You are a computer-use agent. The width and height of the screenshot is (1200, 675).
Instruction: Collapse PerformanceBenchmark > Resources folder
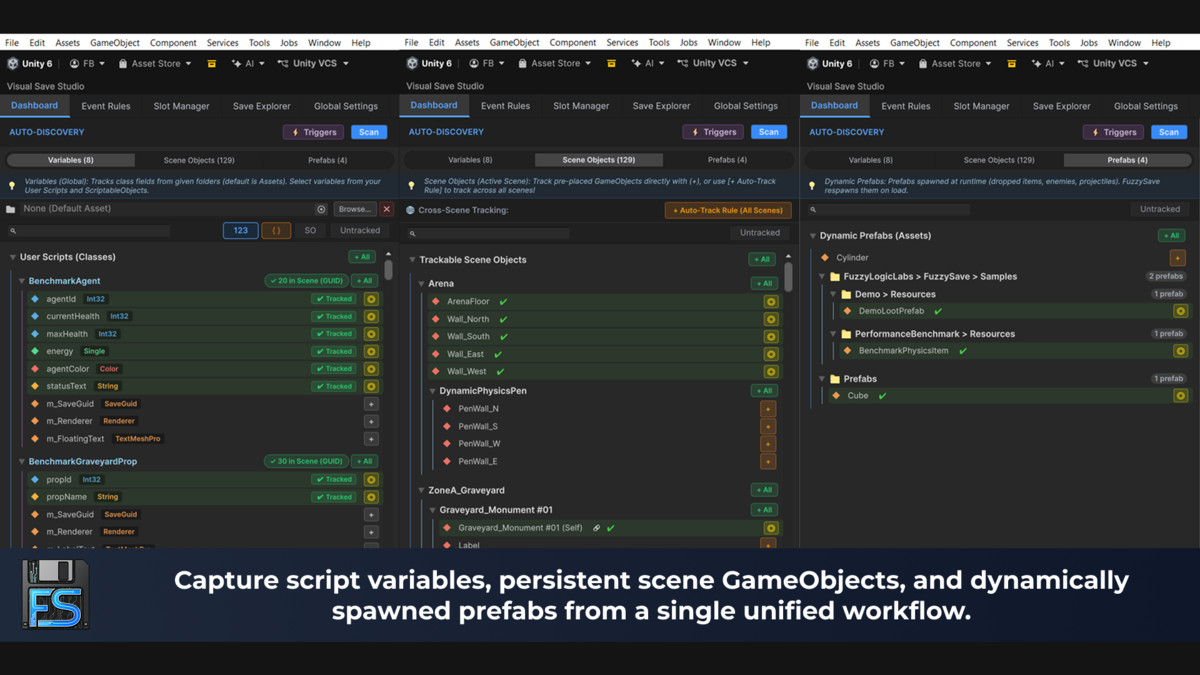point(834,334)
